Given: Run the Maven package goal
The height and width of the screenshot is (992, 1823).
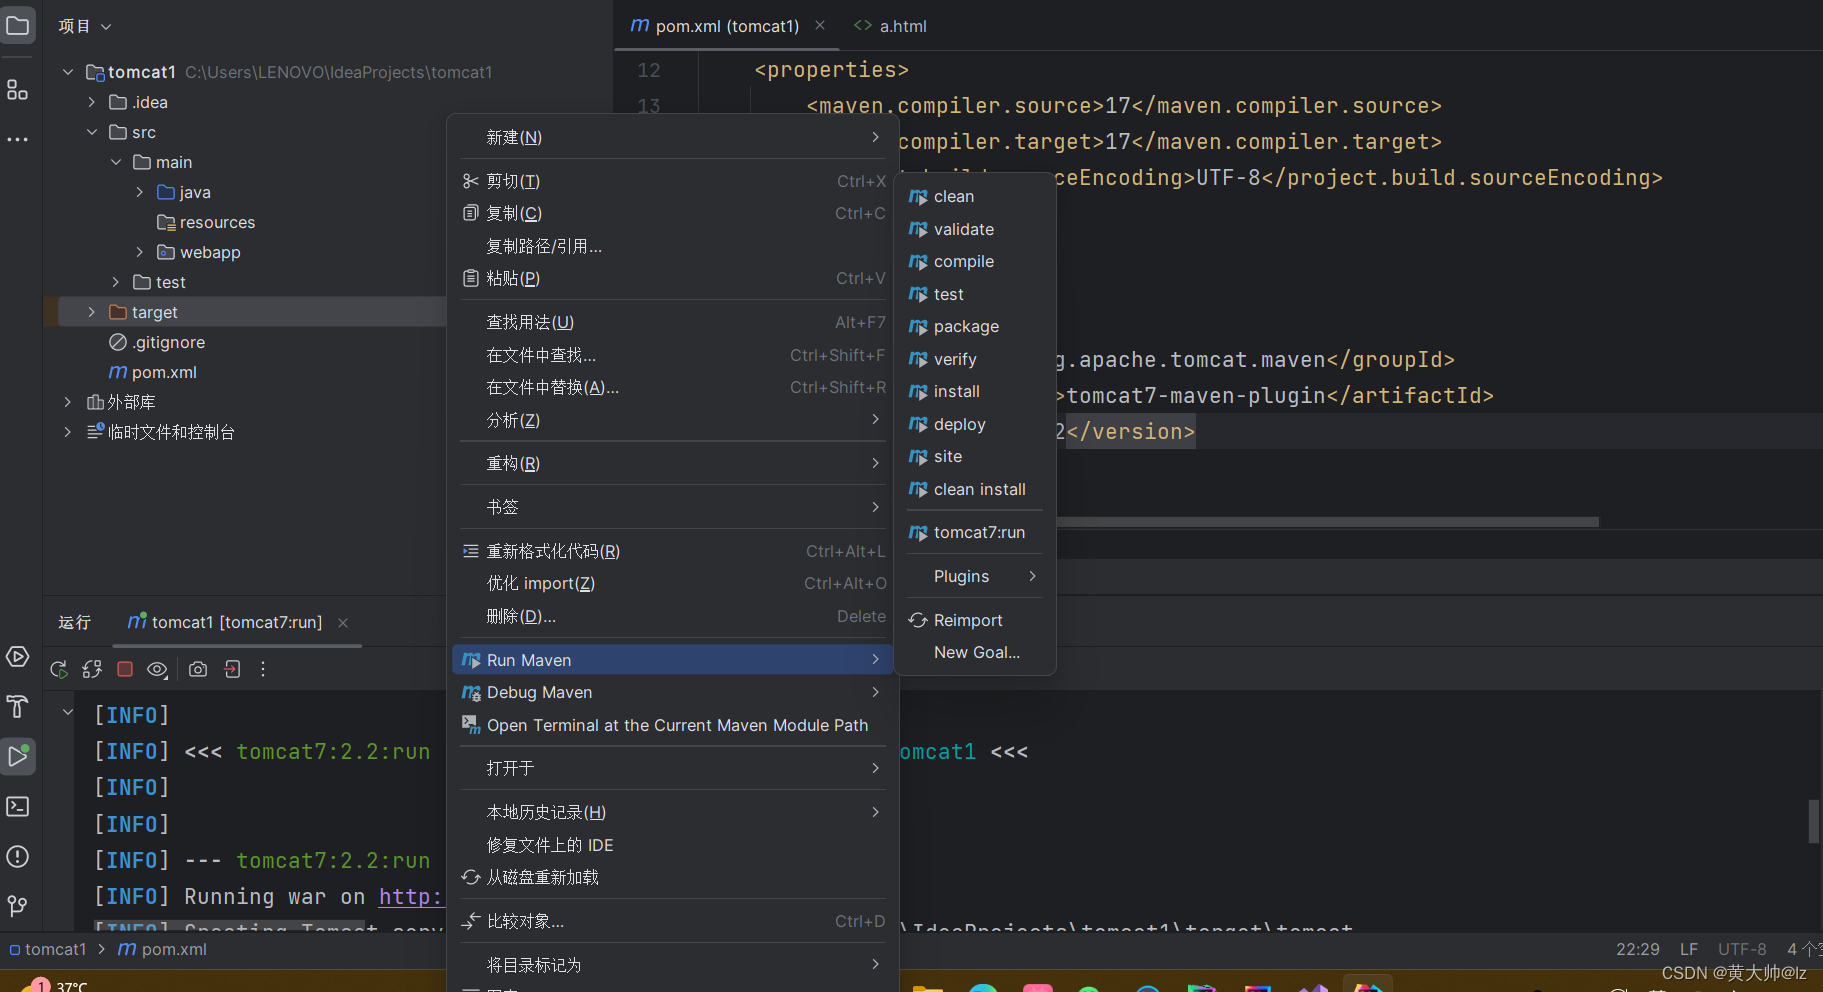Looking at the screenshot, I should [x=975, y=327].
